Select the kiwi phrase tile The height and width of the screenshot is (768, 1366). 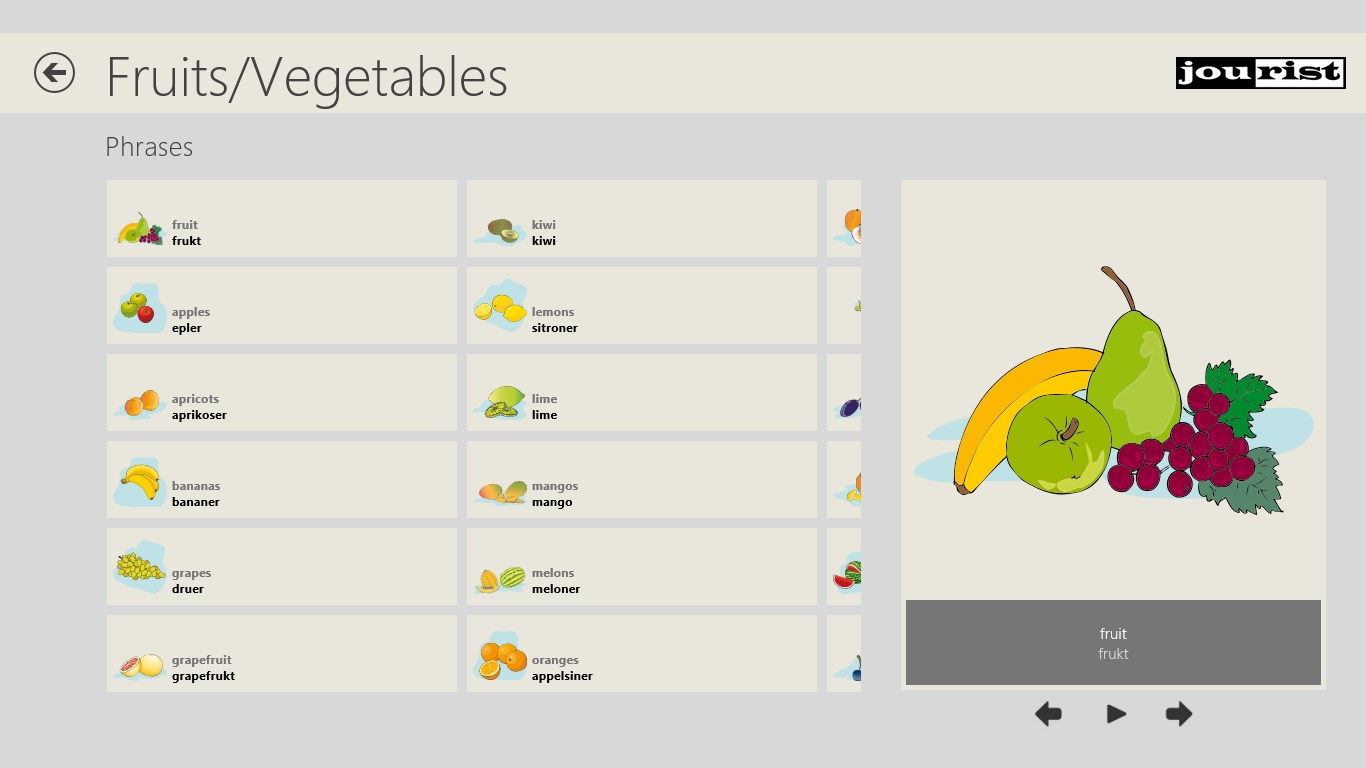(642, 219)
